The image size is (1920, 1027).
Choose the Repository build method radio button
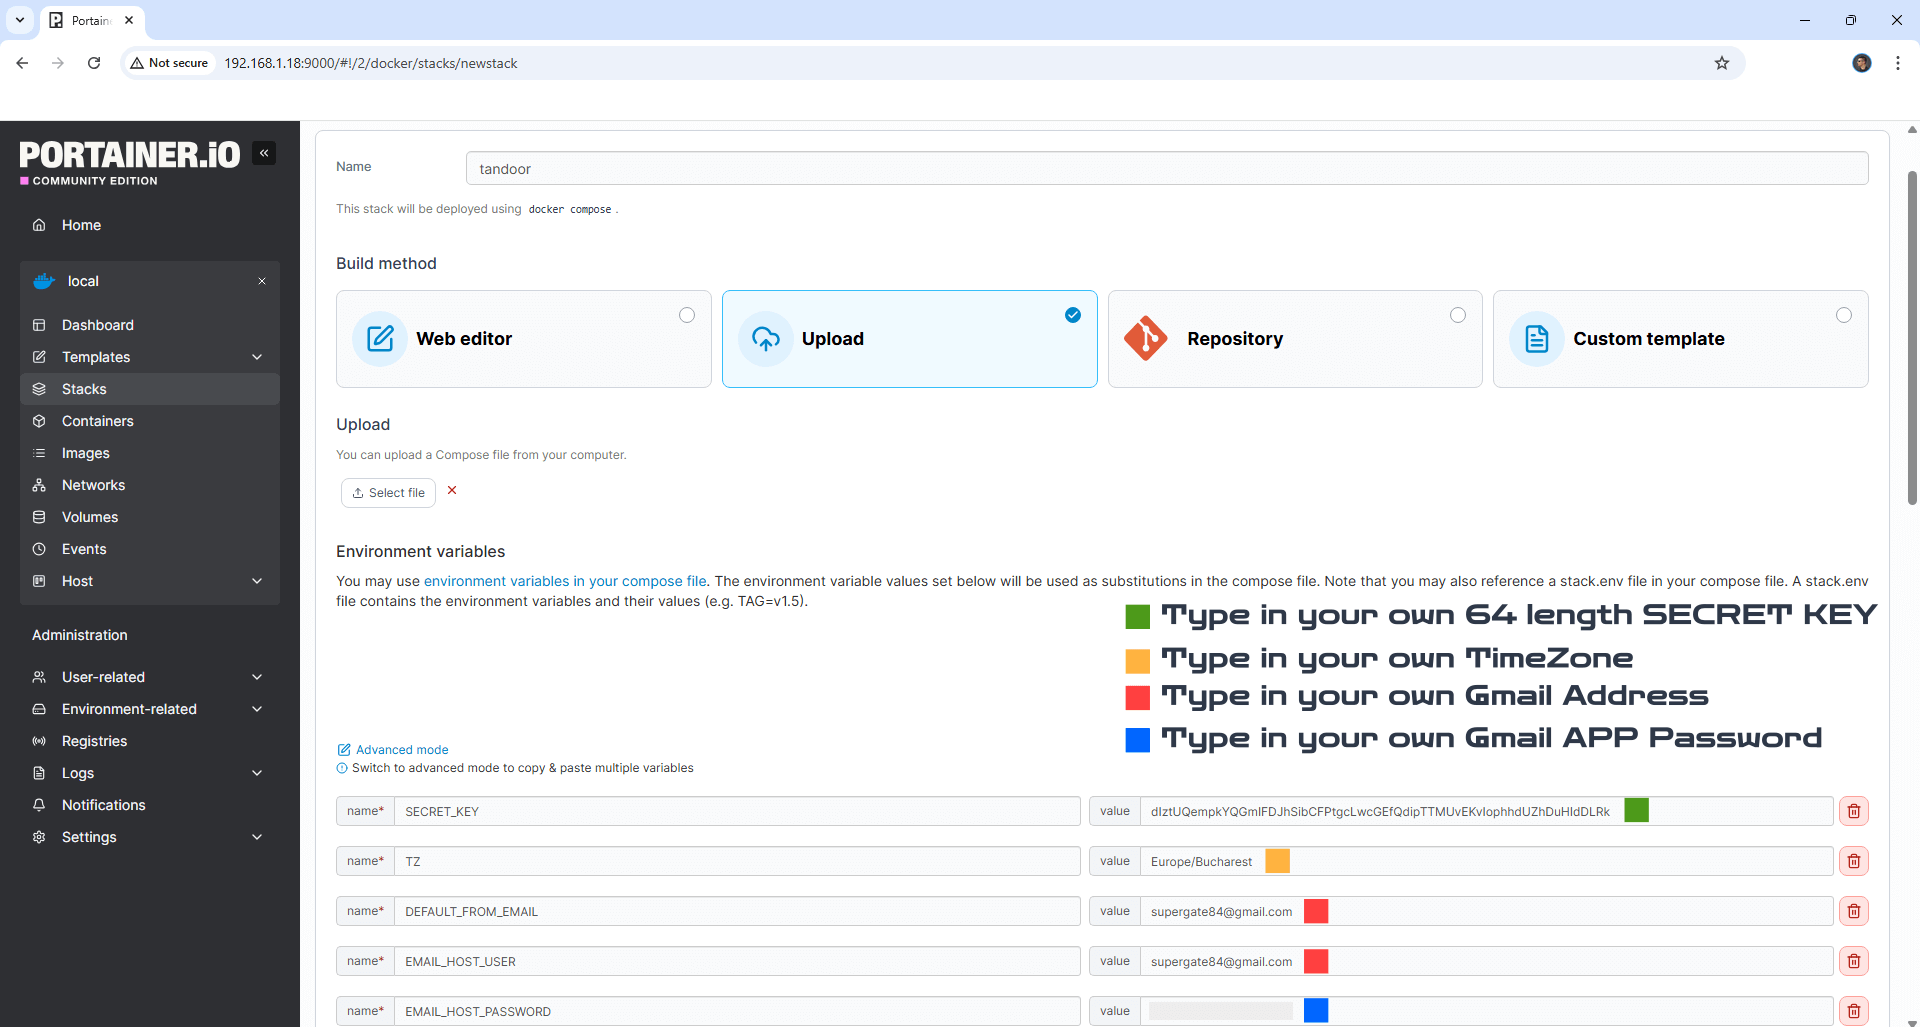[x=1458, y=315]
